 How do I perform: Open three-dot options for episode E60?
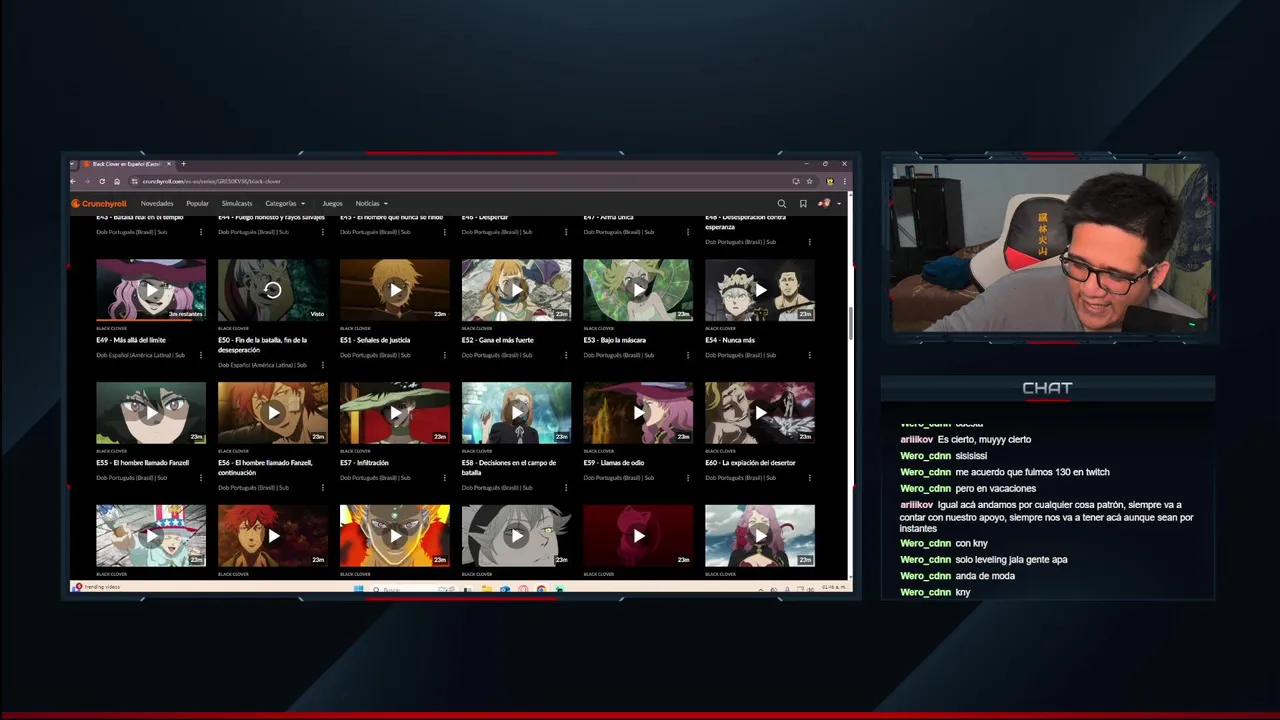tap(809, 478)
